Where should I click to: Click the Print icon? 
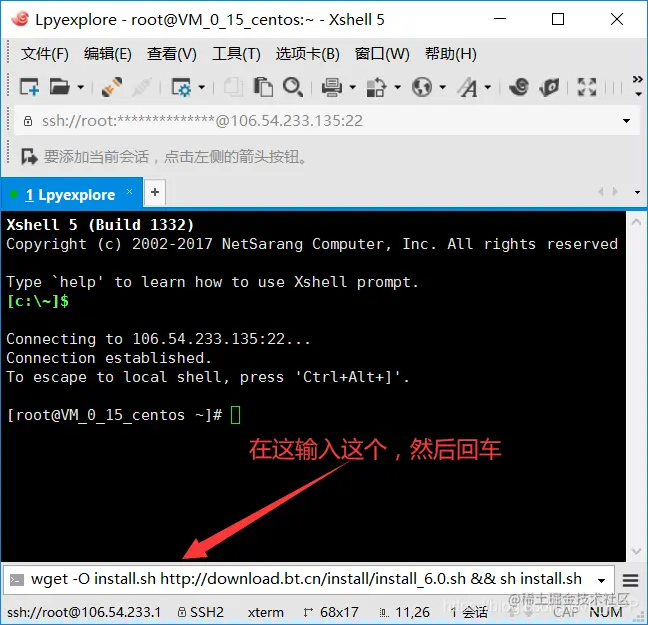coord(332,87)
